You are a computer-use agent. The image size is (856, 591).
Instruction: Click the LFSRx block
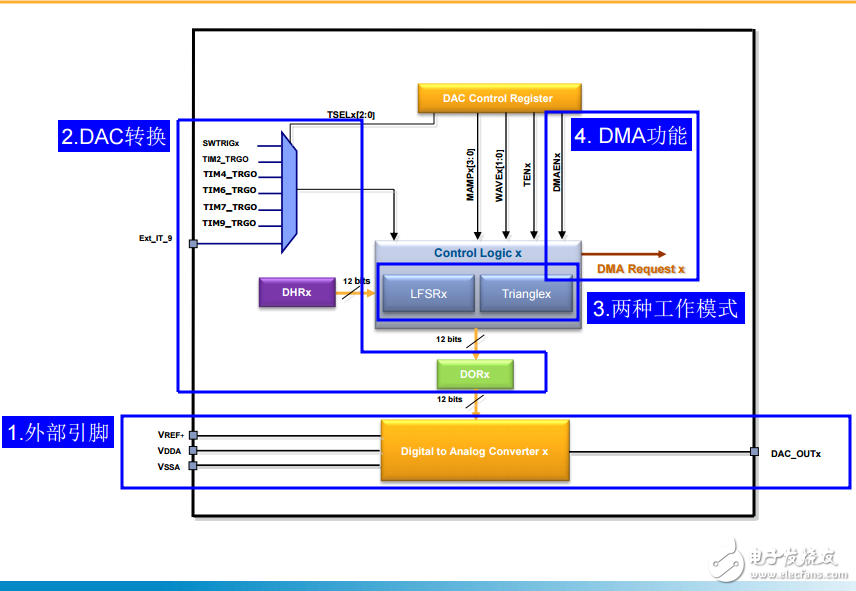click(x=428, y=294)
